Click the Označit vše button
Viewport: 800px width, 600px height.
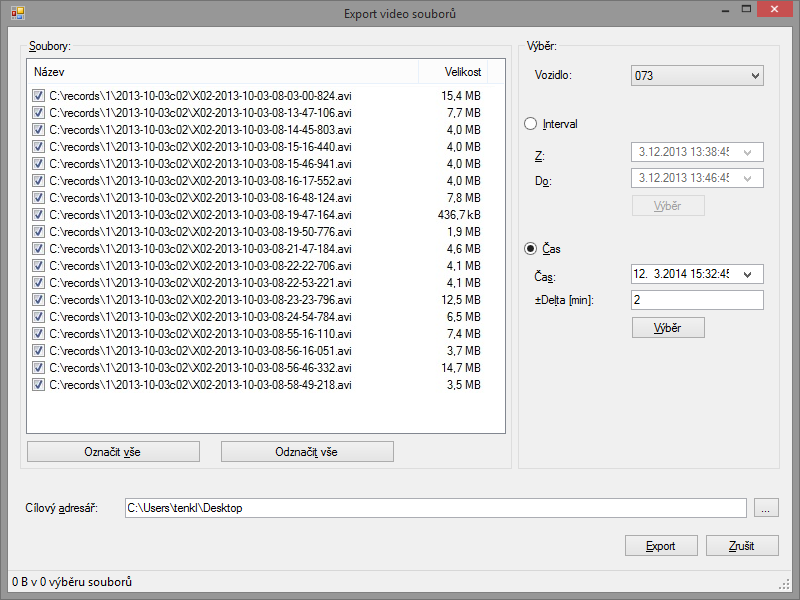pos(113,452)
